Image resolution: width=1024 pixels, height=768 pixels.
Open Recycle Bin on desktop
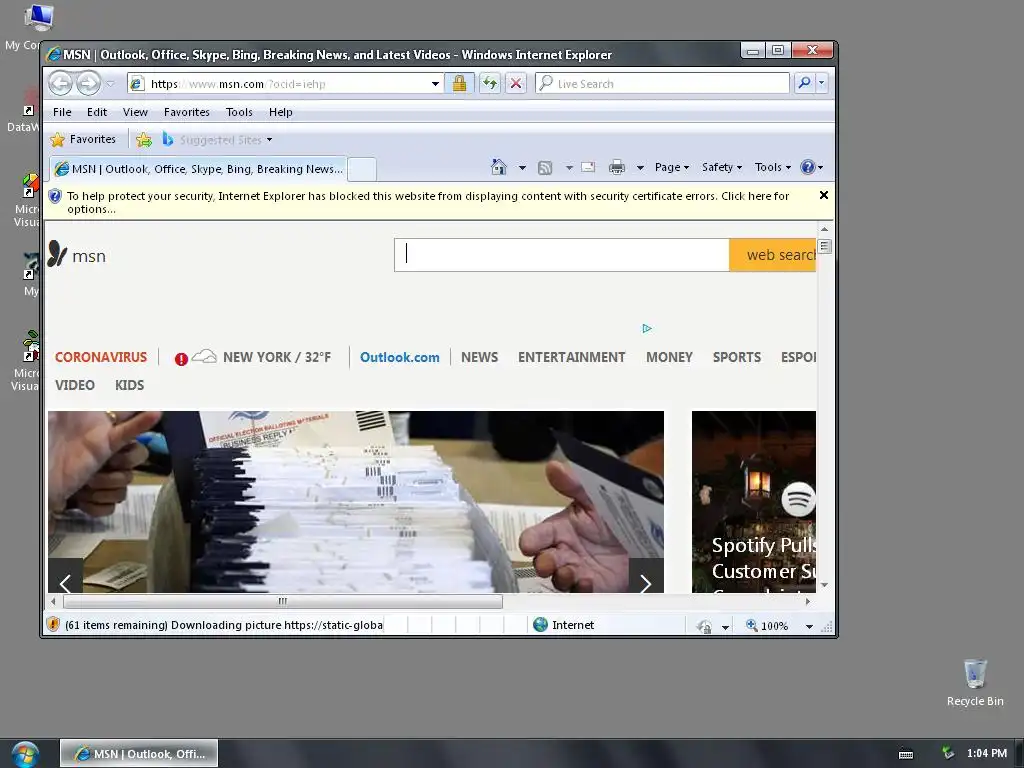point(975,682)
